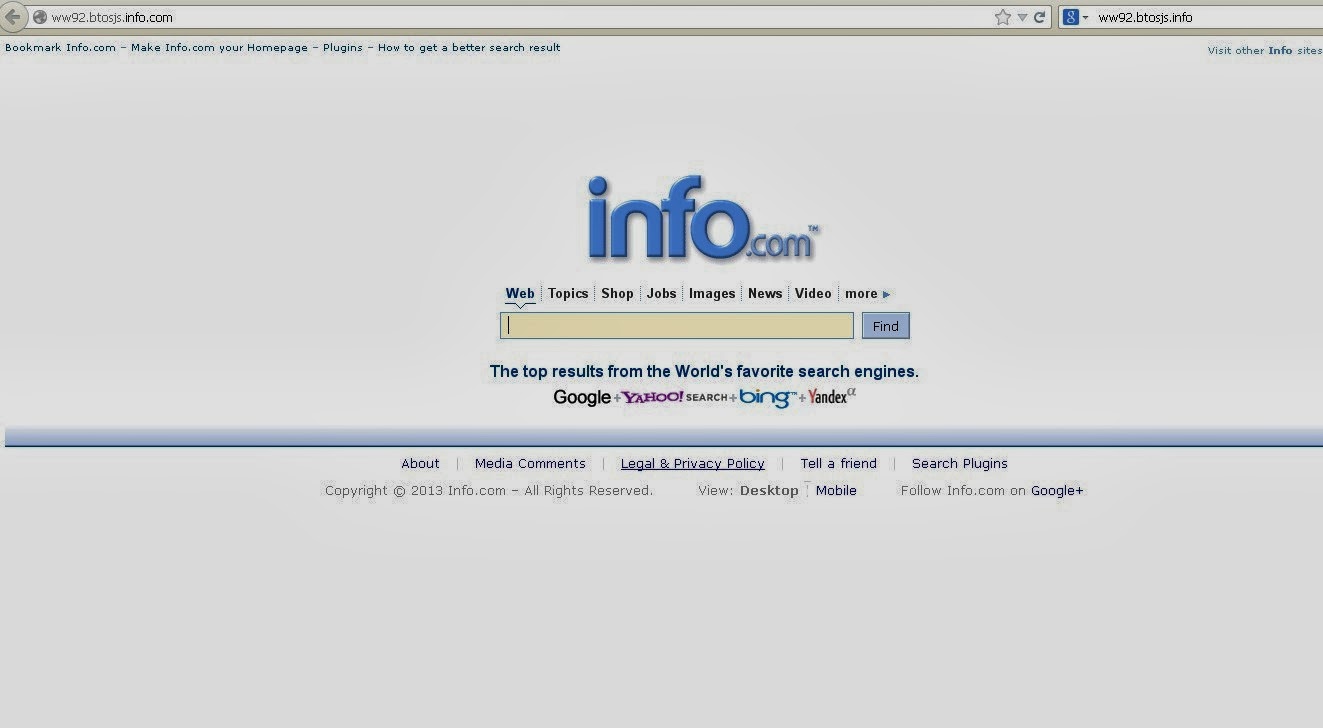Switch to the News tab
The image size is (1323, 728).
(x=765, y=293)
